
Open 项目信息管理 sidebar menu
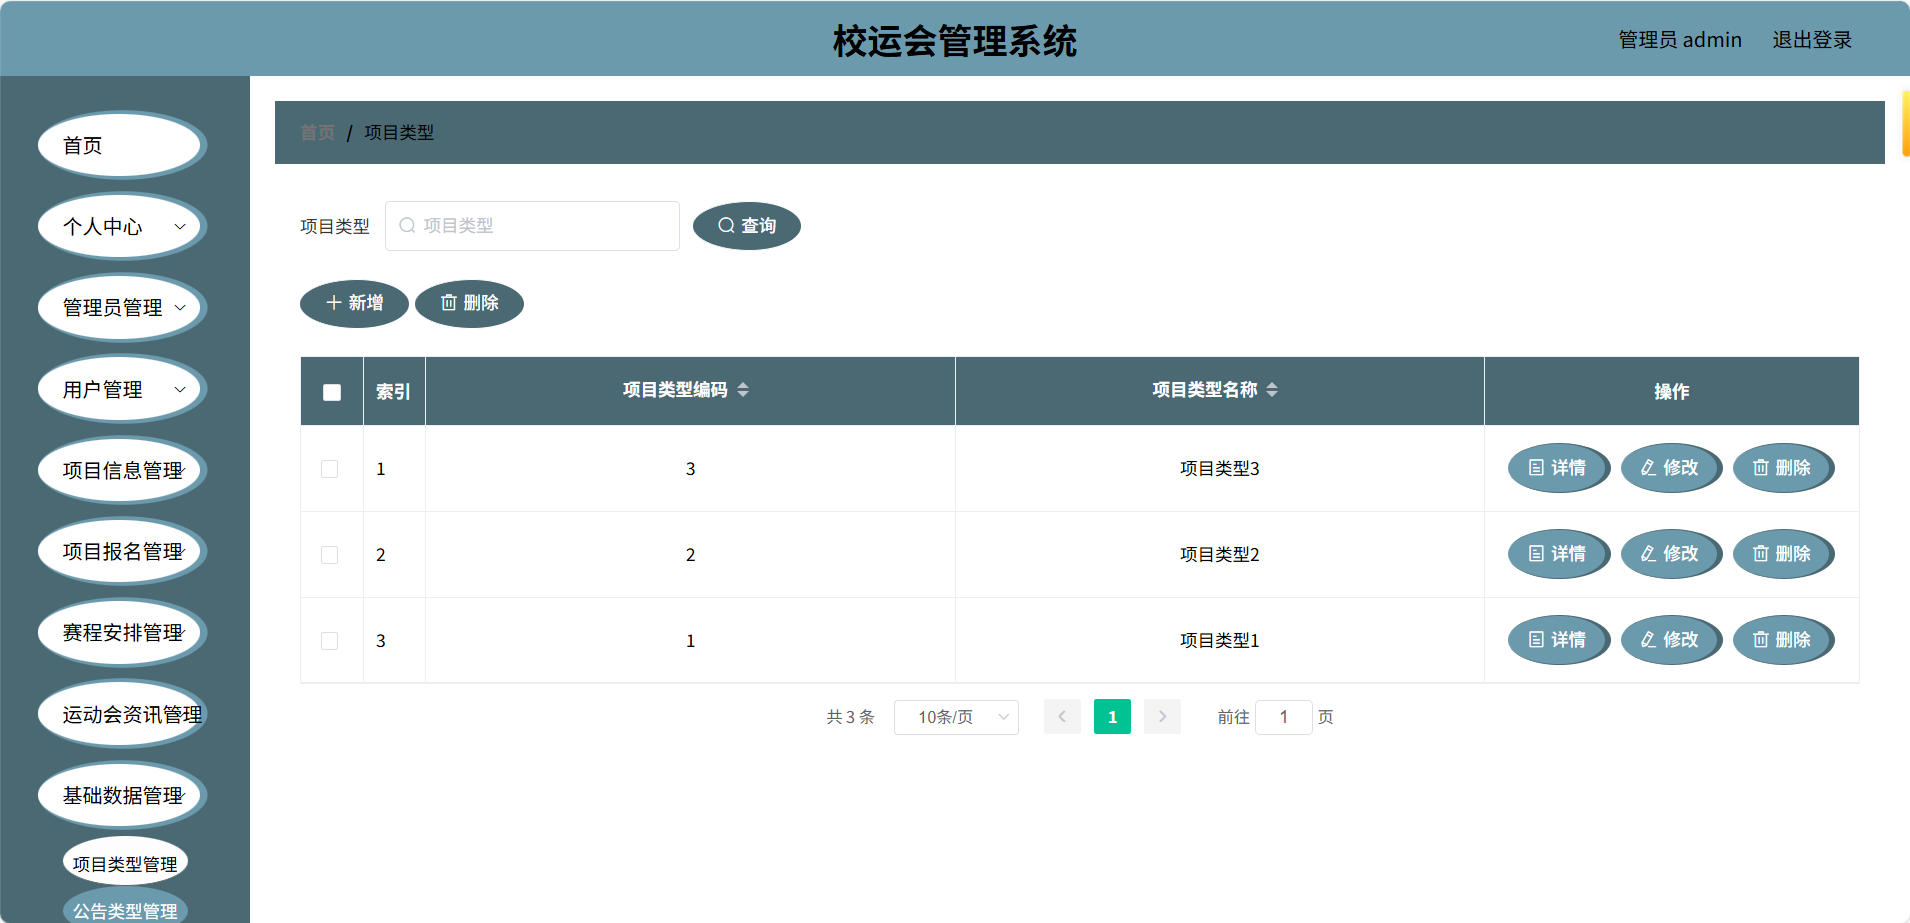tap(121, 471)
